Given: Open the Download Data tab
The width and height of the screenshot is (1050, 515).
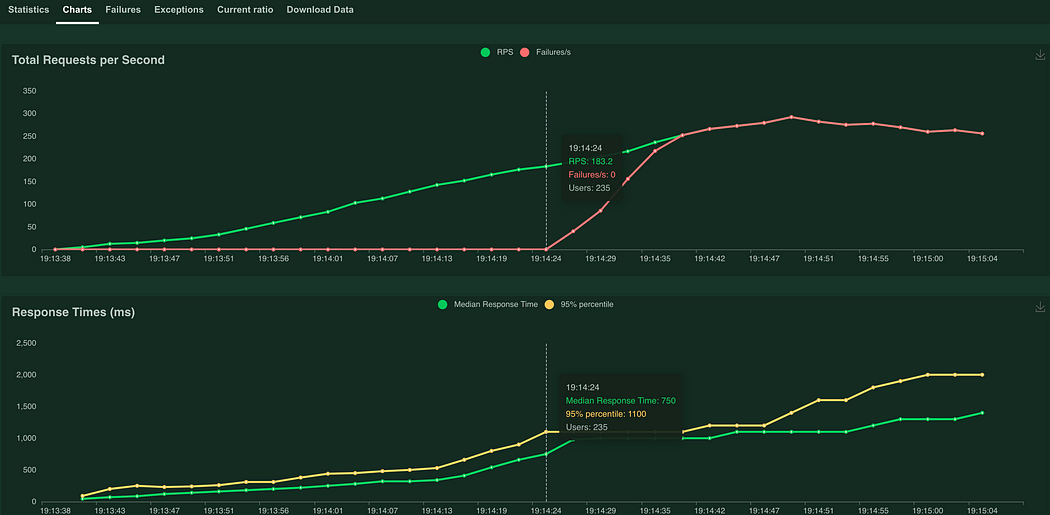Looking at the screenshot, I should pyautogui.click(x=320, y=10).
